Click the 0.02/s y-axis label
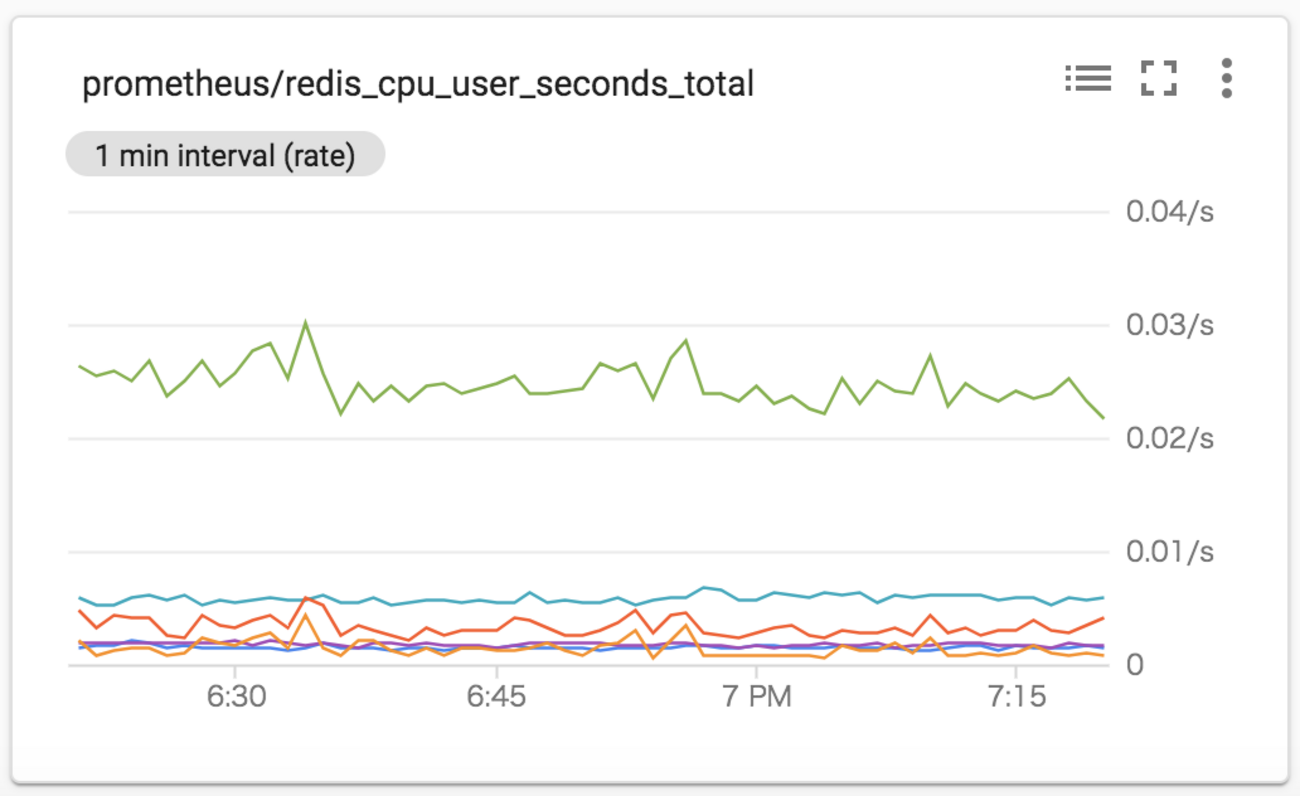The height and width of the screenshot is (796, 1300). (x=1169, y=438)
